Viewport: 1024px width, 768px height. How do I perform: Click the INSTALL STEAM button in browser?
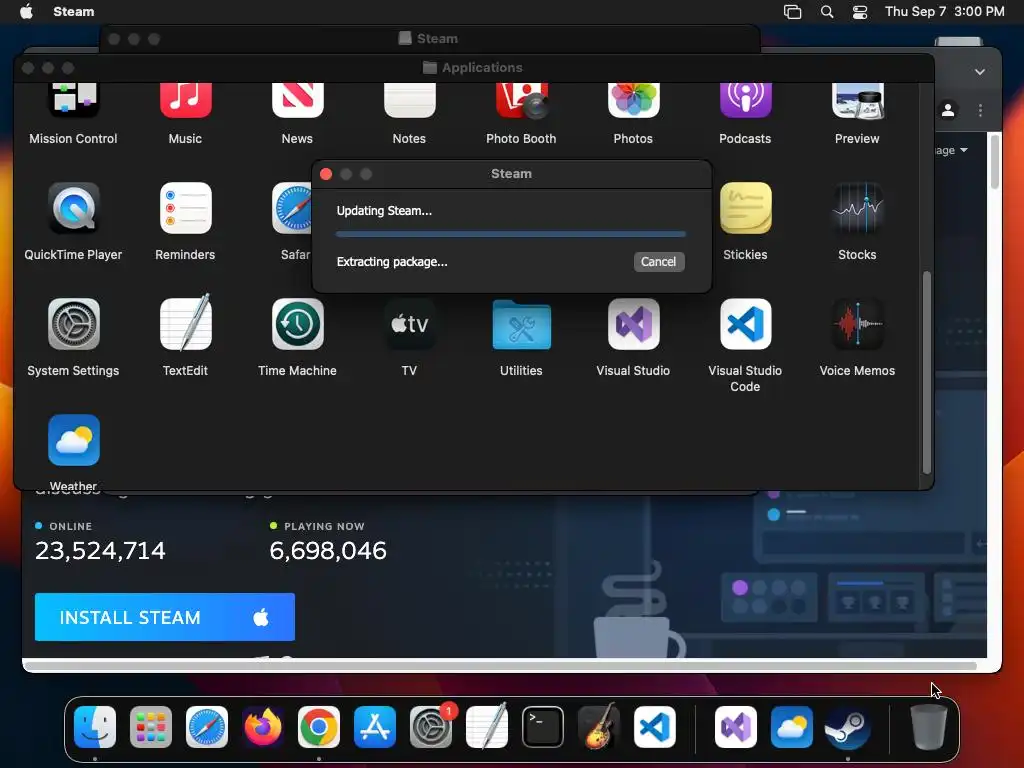(165, 616)
